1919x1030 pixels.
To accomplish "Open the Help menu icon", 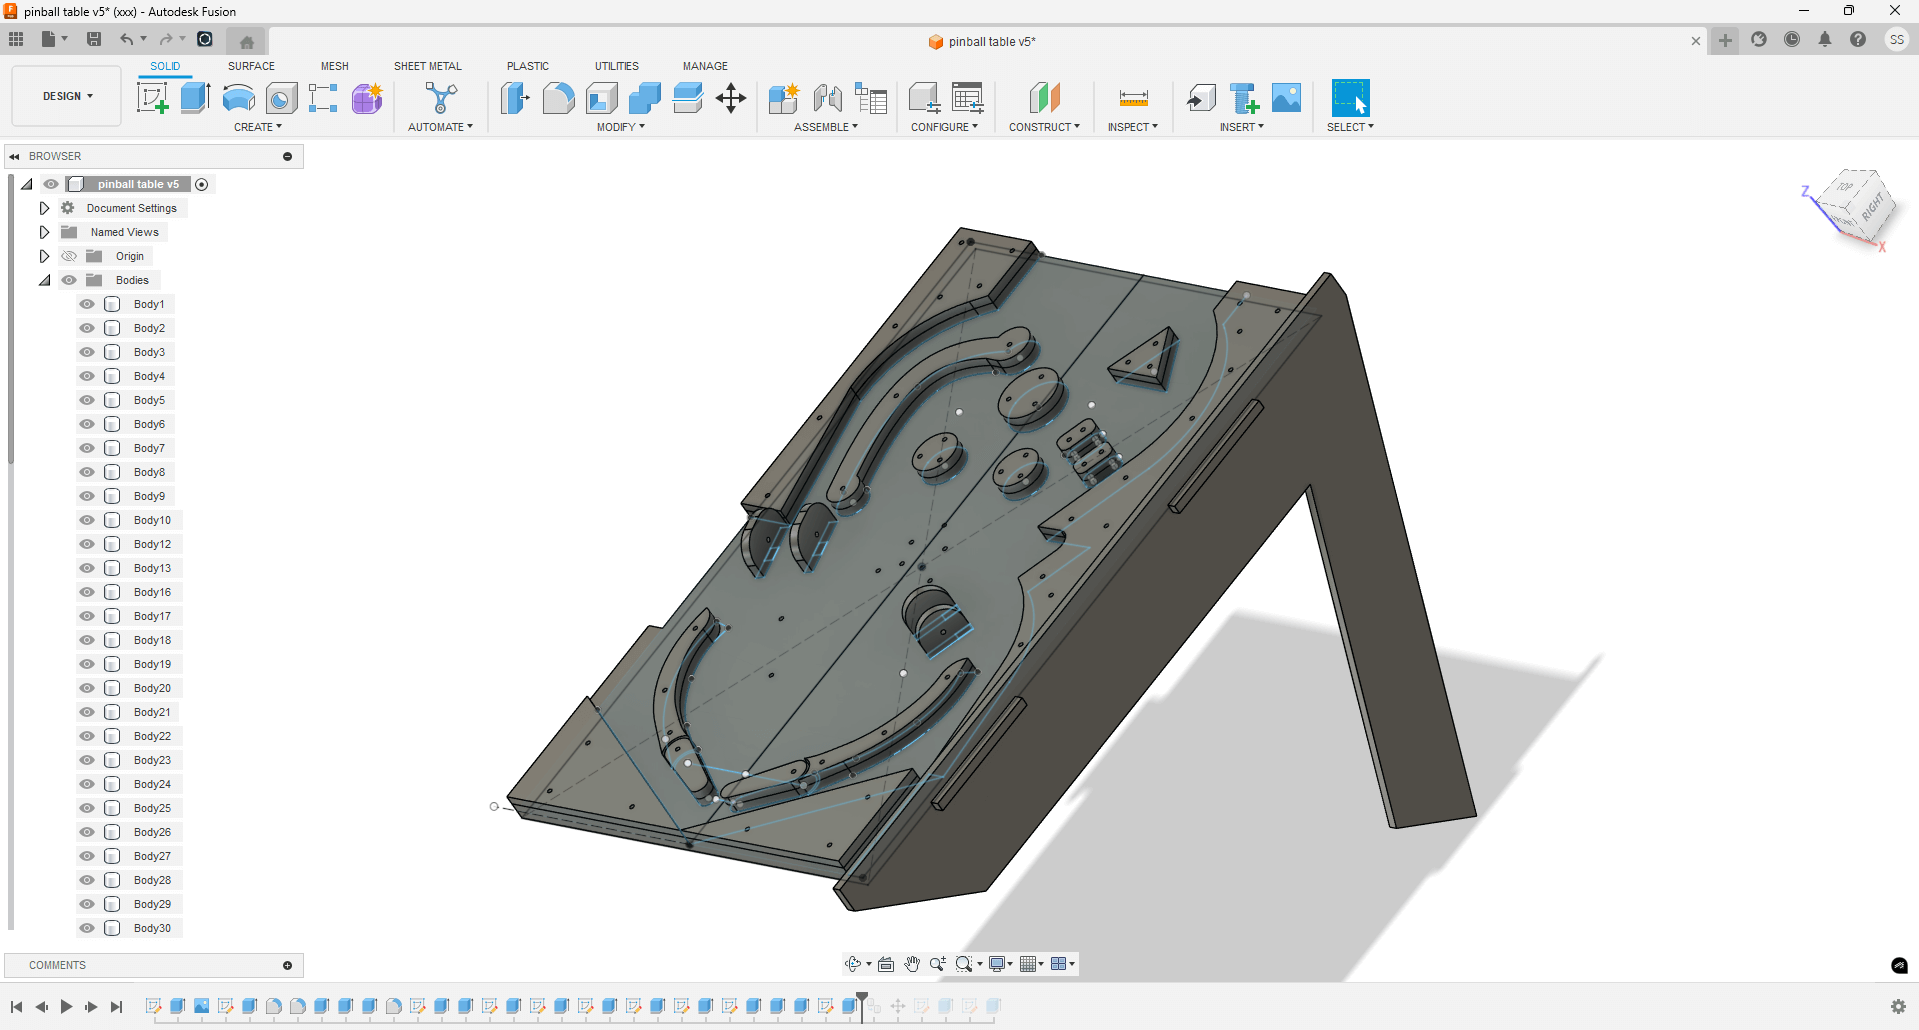I will [x=1858, y=40].
